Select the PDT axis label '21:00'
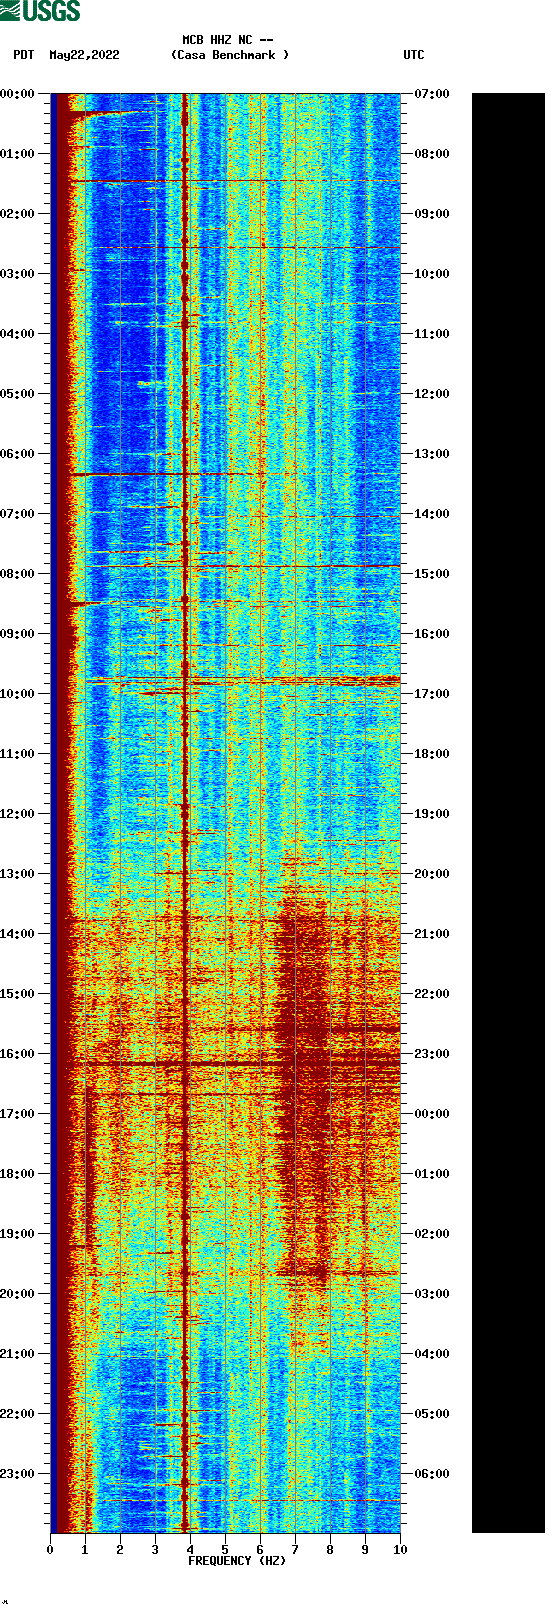 click(x=18, y=1354)
